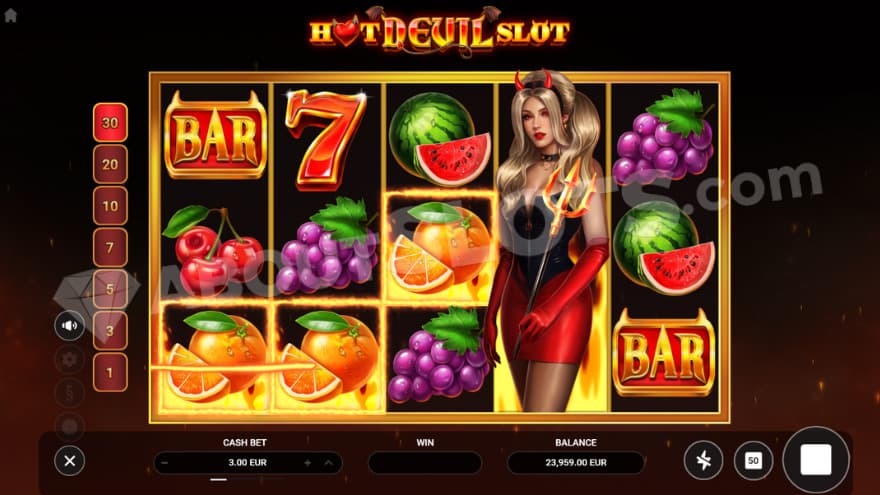
Task: Select payline indicator 7
Action: 110,248
